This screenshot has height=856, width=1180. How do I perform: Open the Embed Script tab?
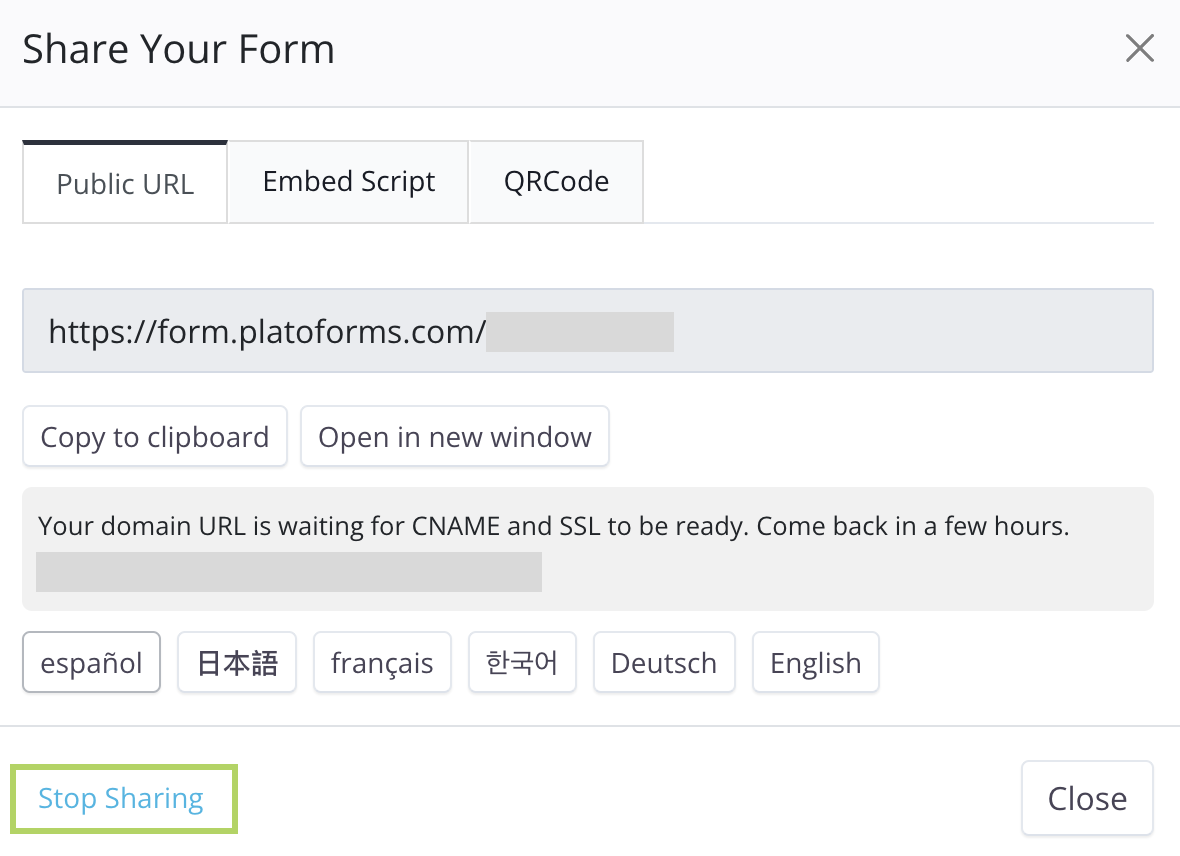tap(348, 182)
